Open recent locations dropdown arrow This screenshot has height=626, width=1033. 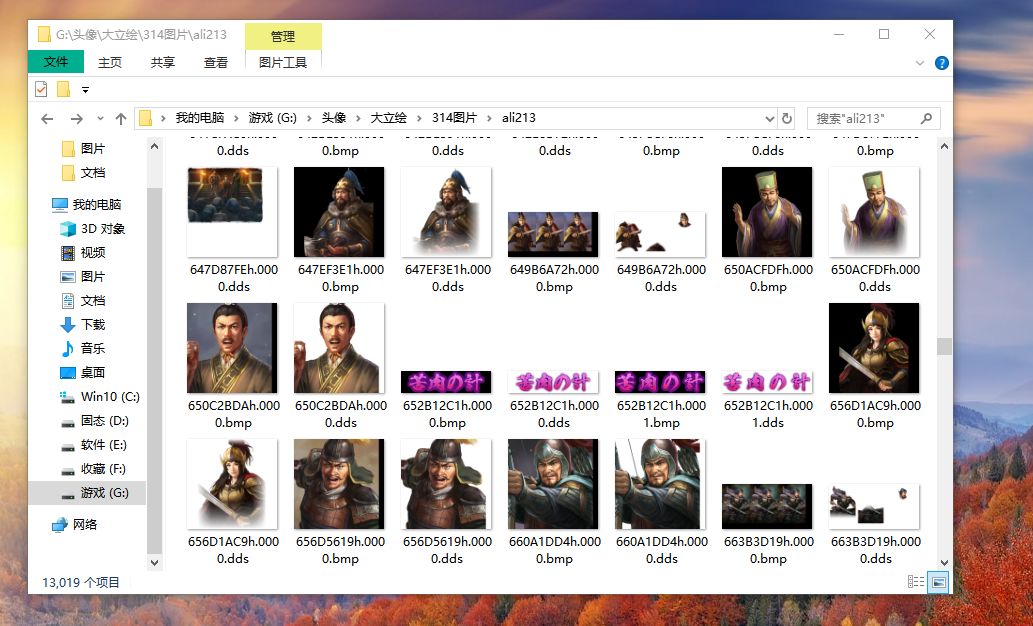(100, 119)
